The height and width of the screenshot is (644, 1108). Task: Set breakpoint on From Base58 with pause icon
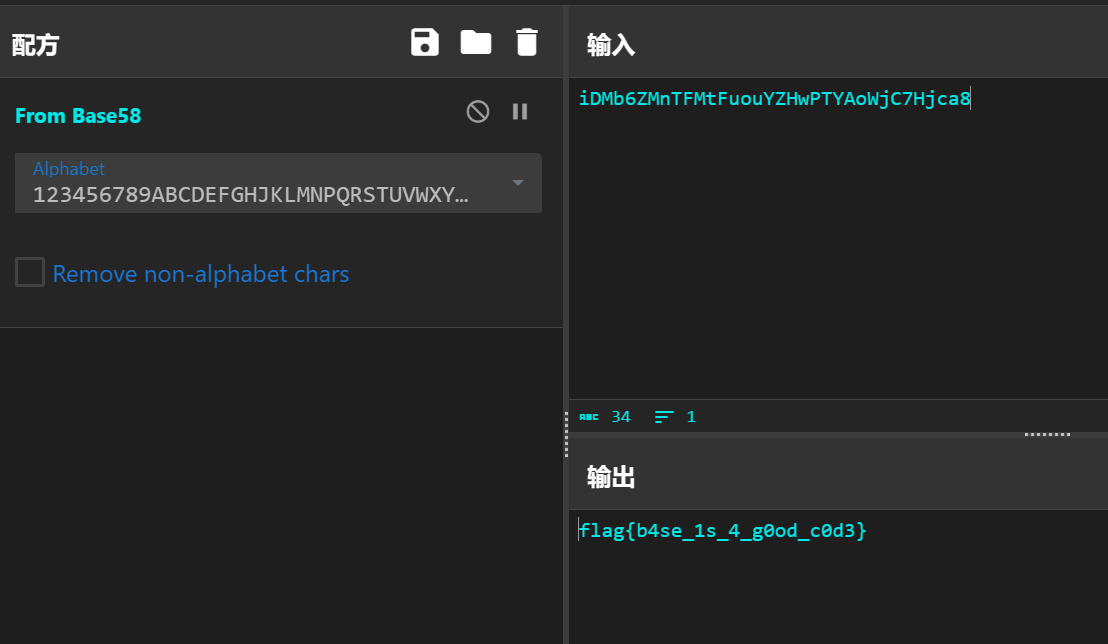[520, 112]
